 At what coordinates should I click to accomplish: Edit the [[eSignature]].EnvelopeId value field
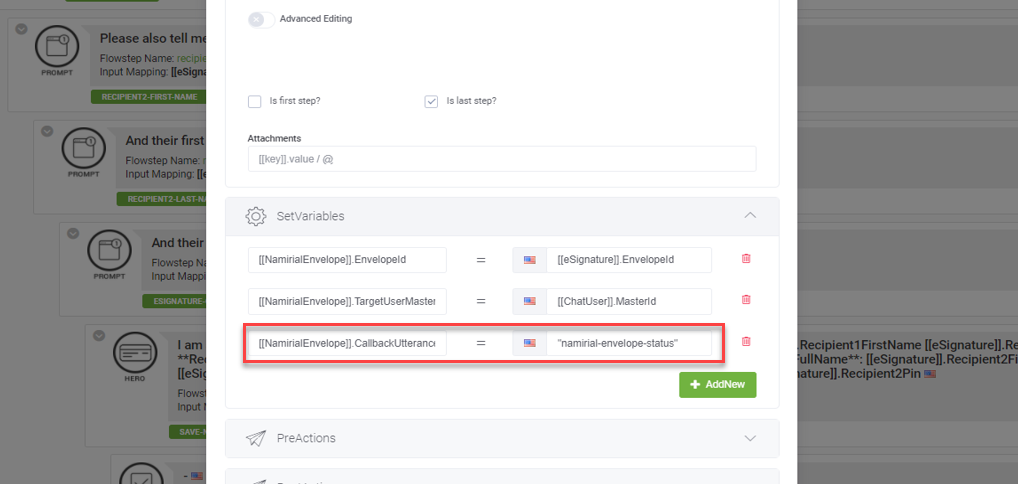628,260
